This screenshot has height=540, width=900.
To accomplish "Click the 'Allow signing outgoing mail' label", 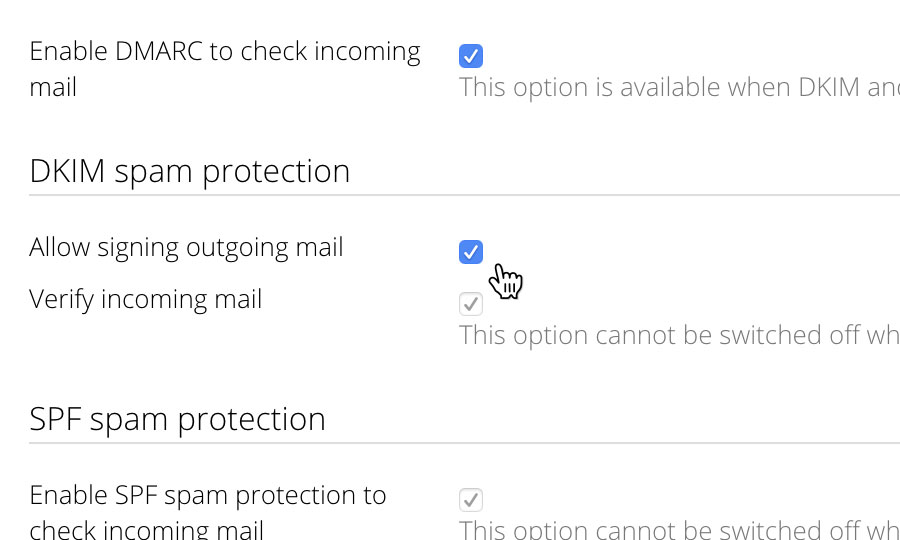I will [x=186, y=248].
